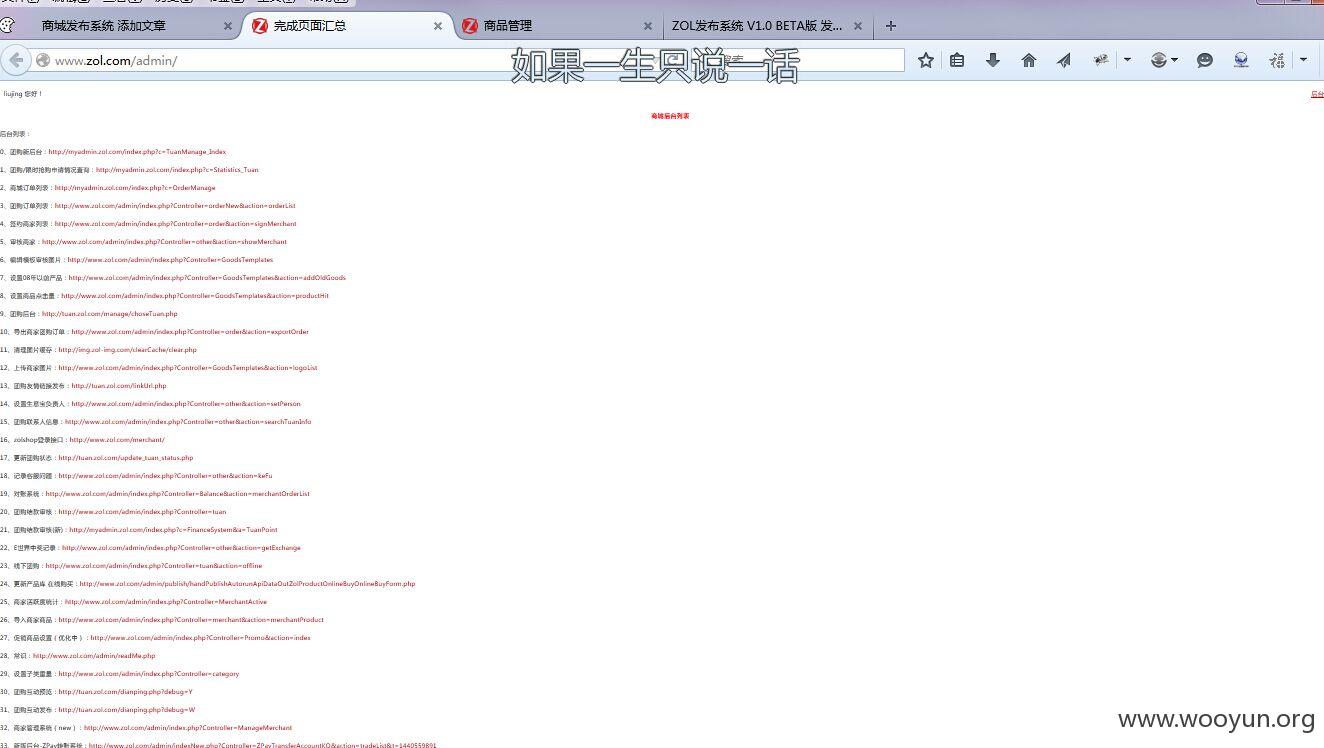The width and height of the screenshot is (1324, 748).
Task: Open the FinanceSystem TuanPoint link
Action: click(x=173, y=530)
